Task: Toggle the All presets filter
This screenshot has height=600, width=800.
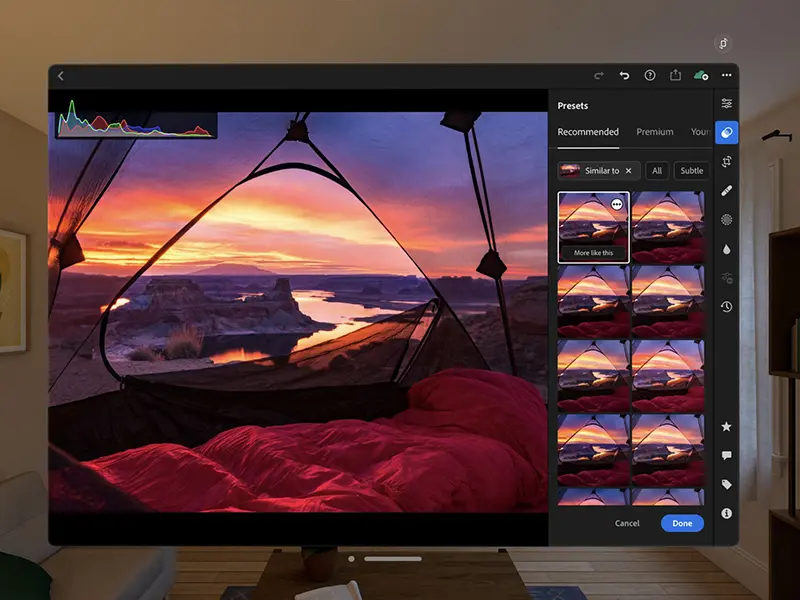Action: (657, 171)
